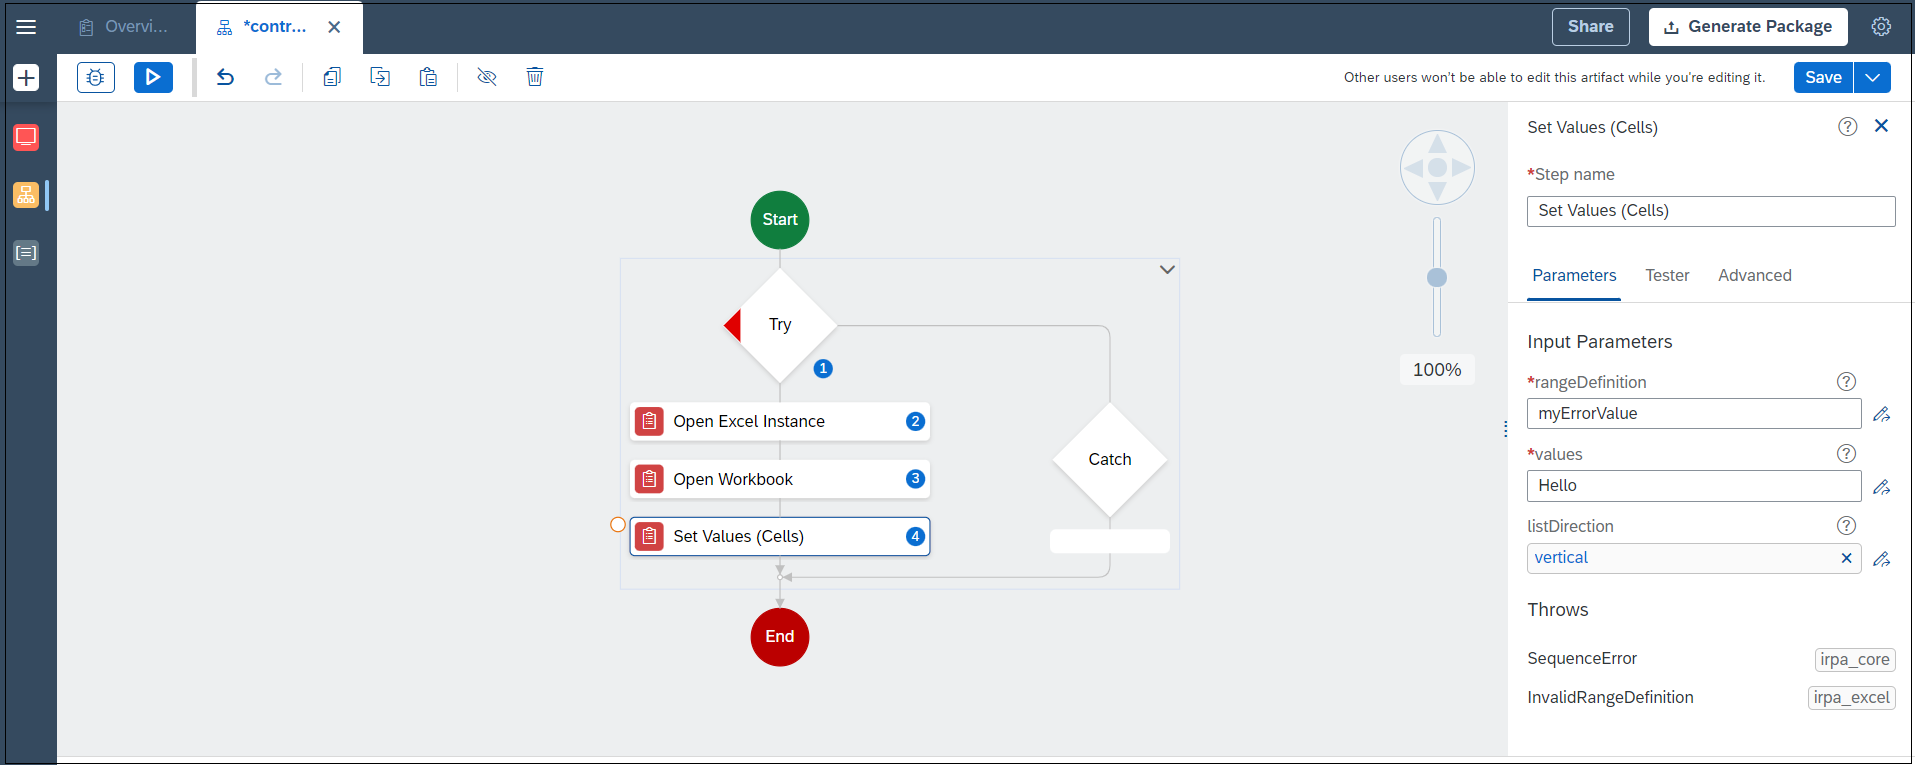1915x765 pixels.
Task: Open expression editor for rangeDefinition field
Action: click(1881, 414)
